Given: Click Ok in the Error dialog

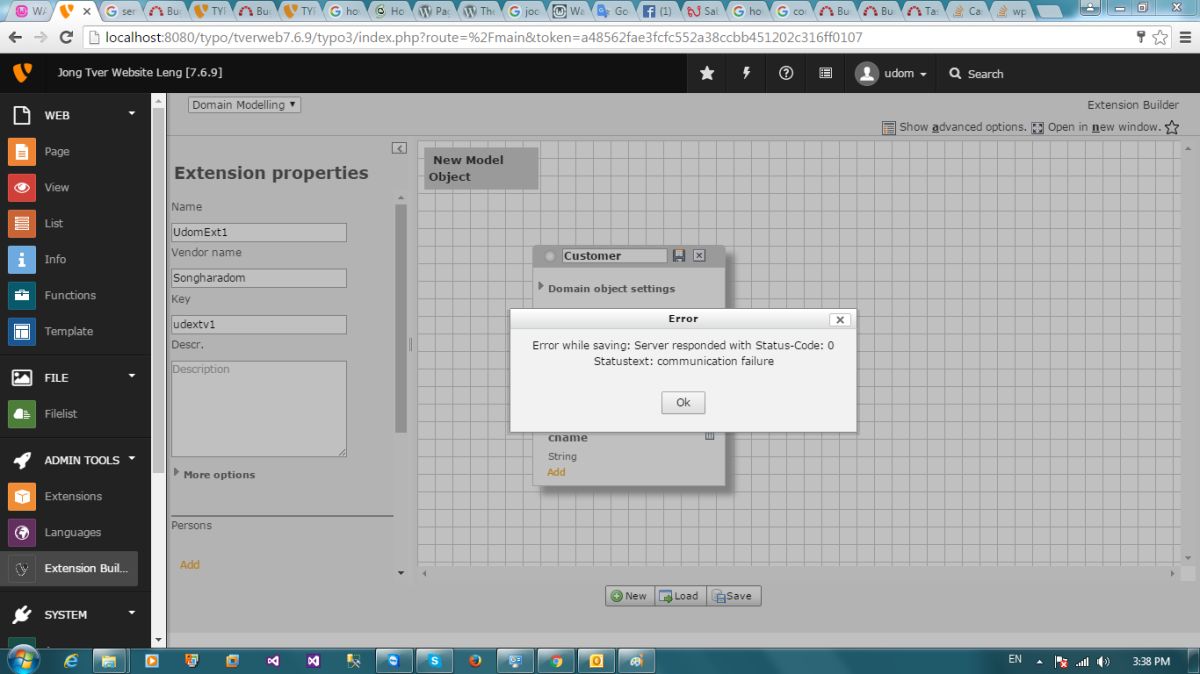Looking at the screenshot, I should pos(683,402).
